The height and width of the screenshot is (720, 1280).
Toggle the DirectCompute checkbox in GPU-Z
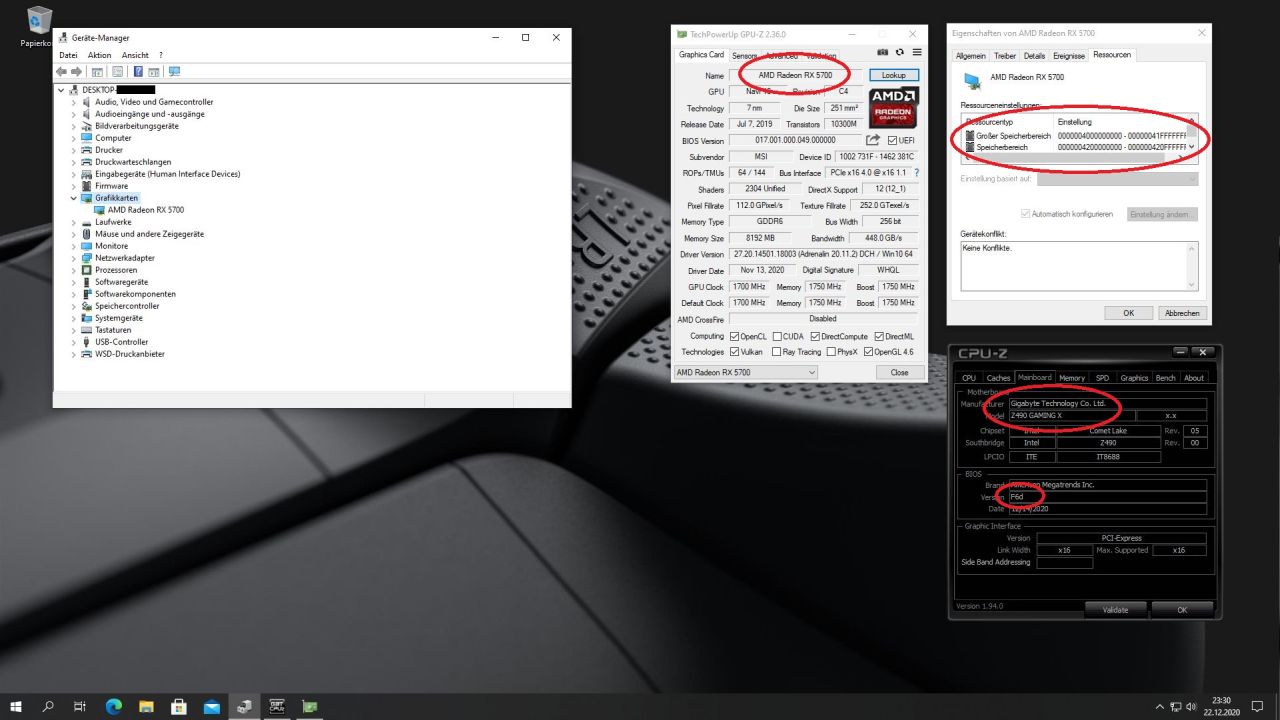click(813, 336)
